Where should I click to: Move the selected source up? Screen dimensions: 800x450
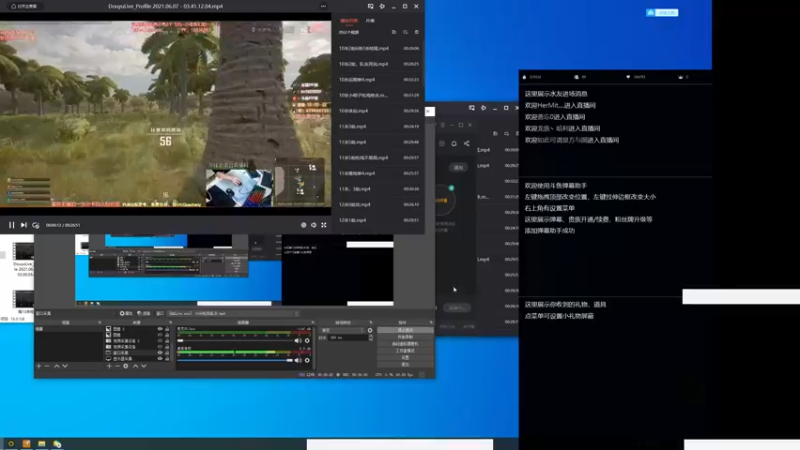[x=135, y=366]
